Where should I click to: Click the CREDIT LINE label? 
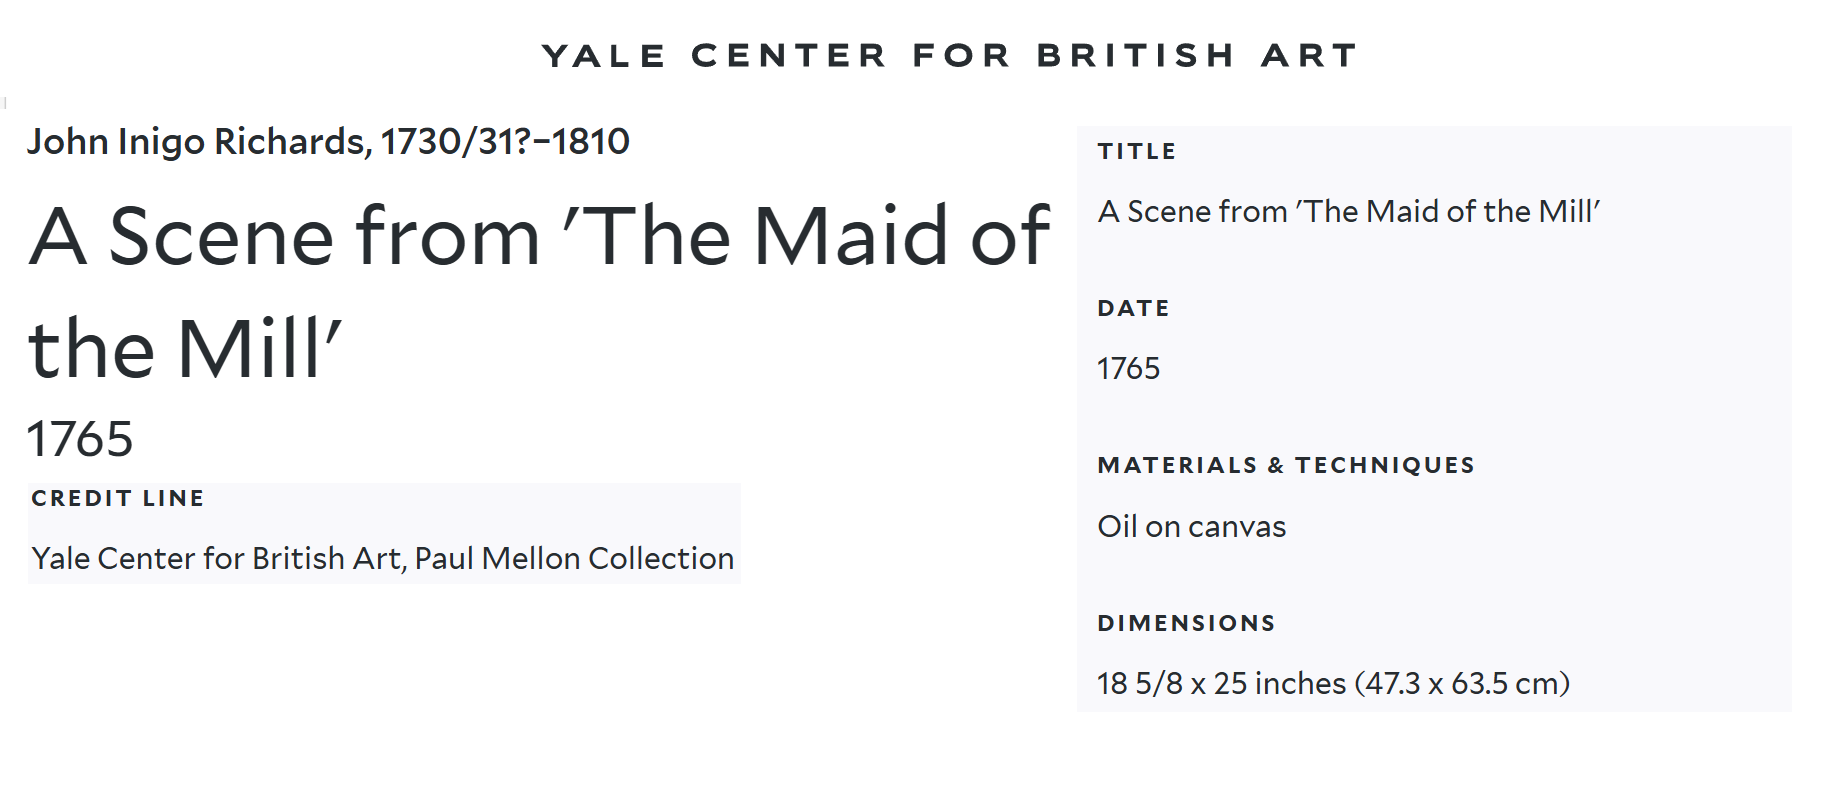(118, 498)
